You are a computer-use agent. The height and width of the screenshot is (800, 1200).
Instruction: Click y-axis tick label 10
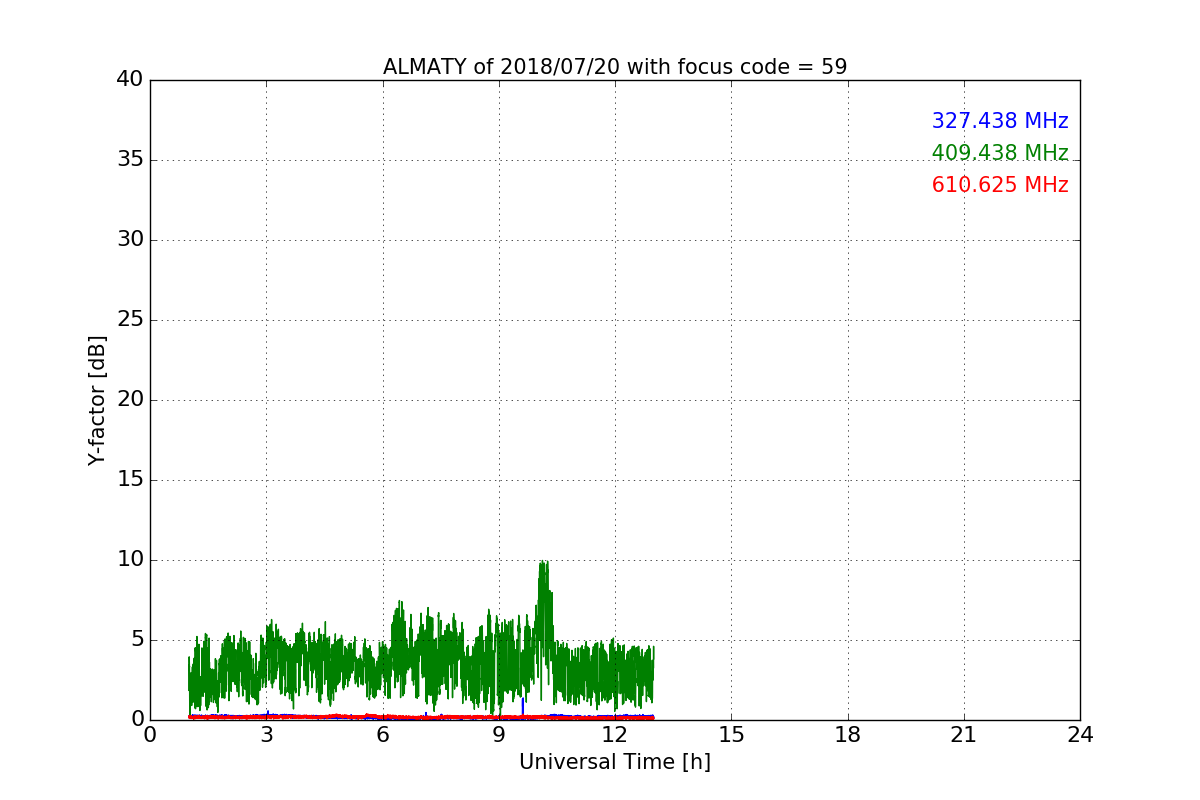tap(130, 560)
